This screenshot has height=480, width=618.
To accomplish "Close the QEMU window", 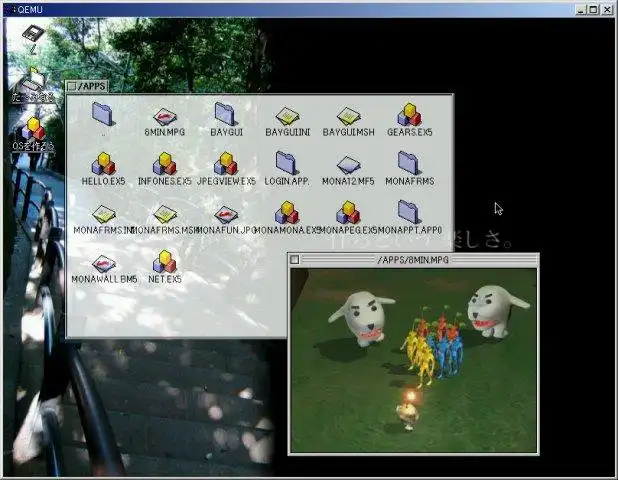I will coord(607,9).
